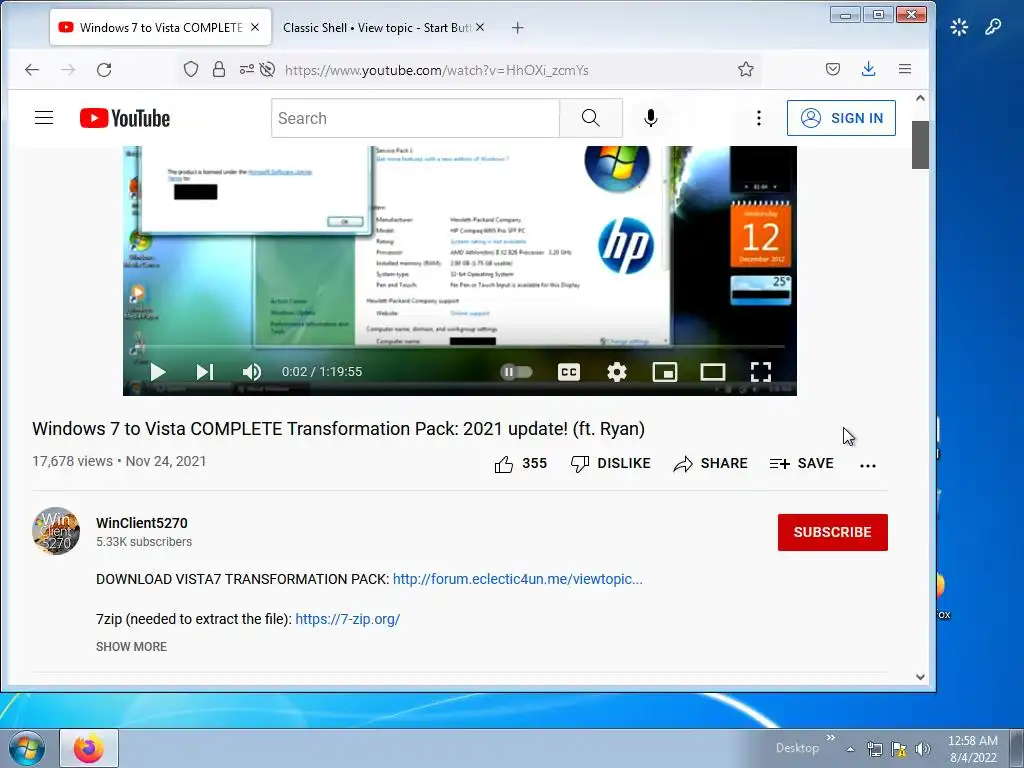Click Firefox icon in taskbar

(x=89, y=748)
